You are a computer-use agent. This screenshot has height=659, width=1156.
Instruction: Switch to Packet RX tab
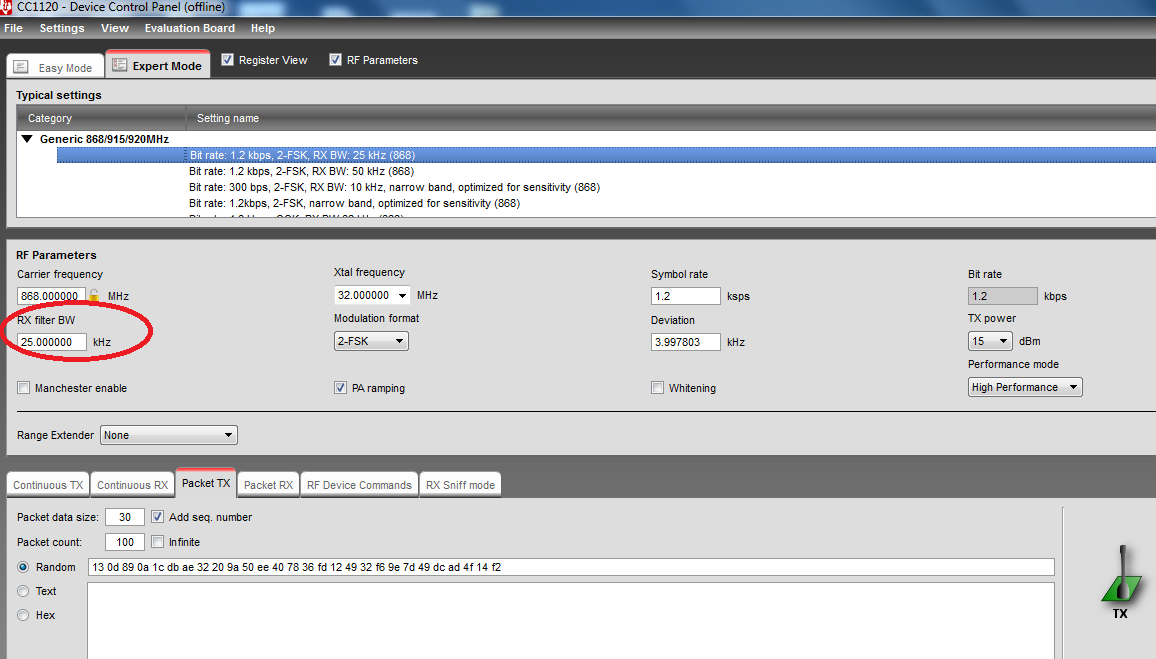(268, 485)
